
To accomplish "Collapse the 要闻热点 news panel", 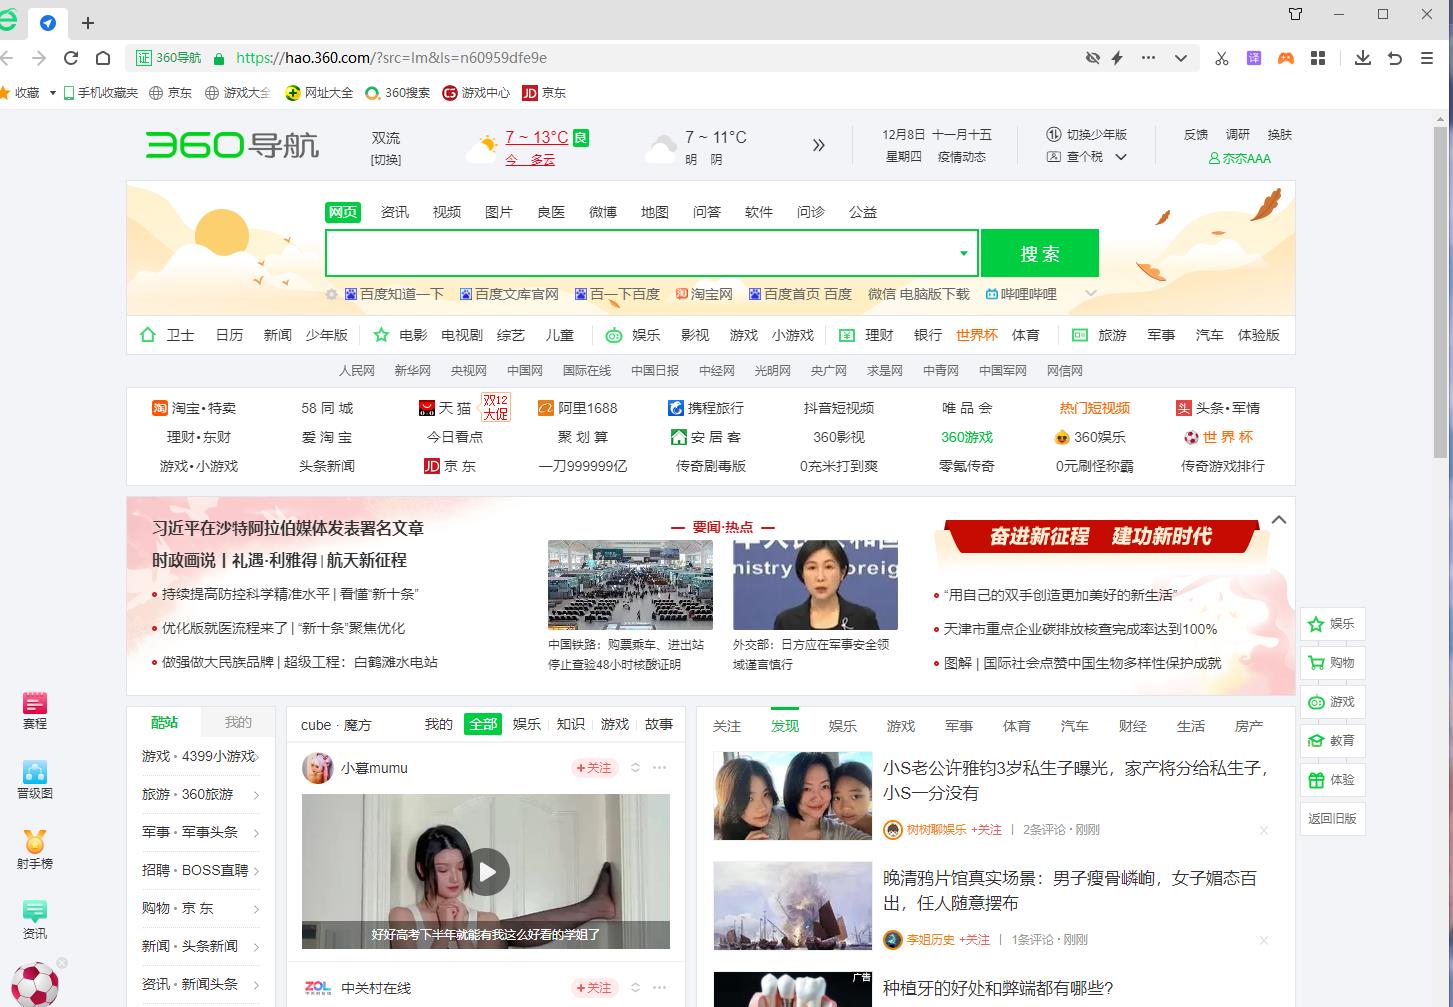I will point(1277,520).
